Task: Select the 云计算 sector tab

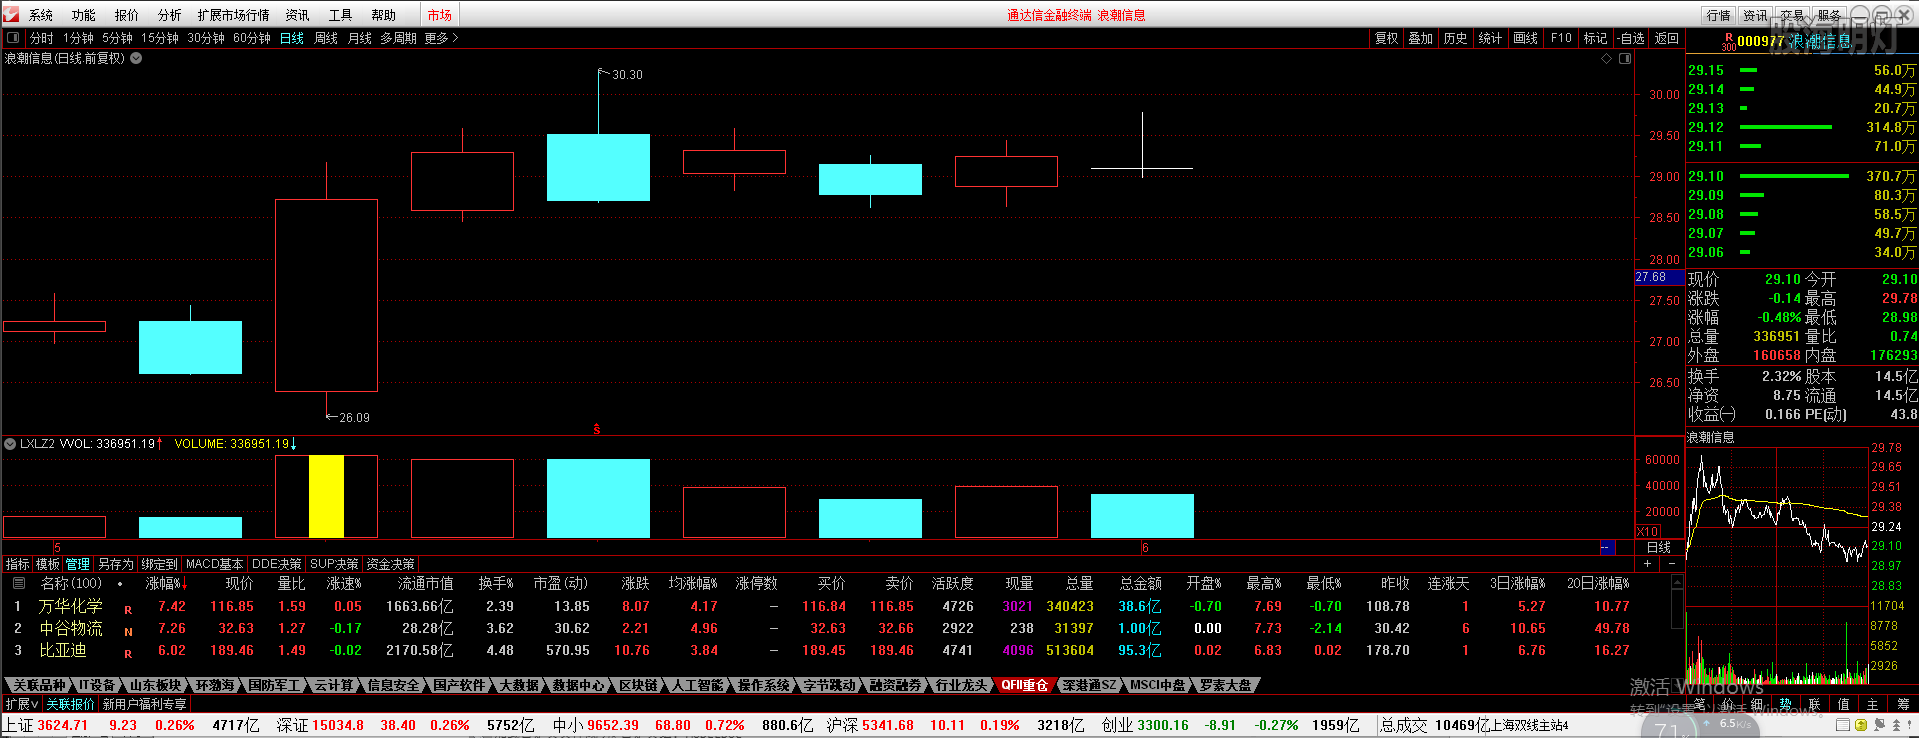Action: [334, 685]
